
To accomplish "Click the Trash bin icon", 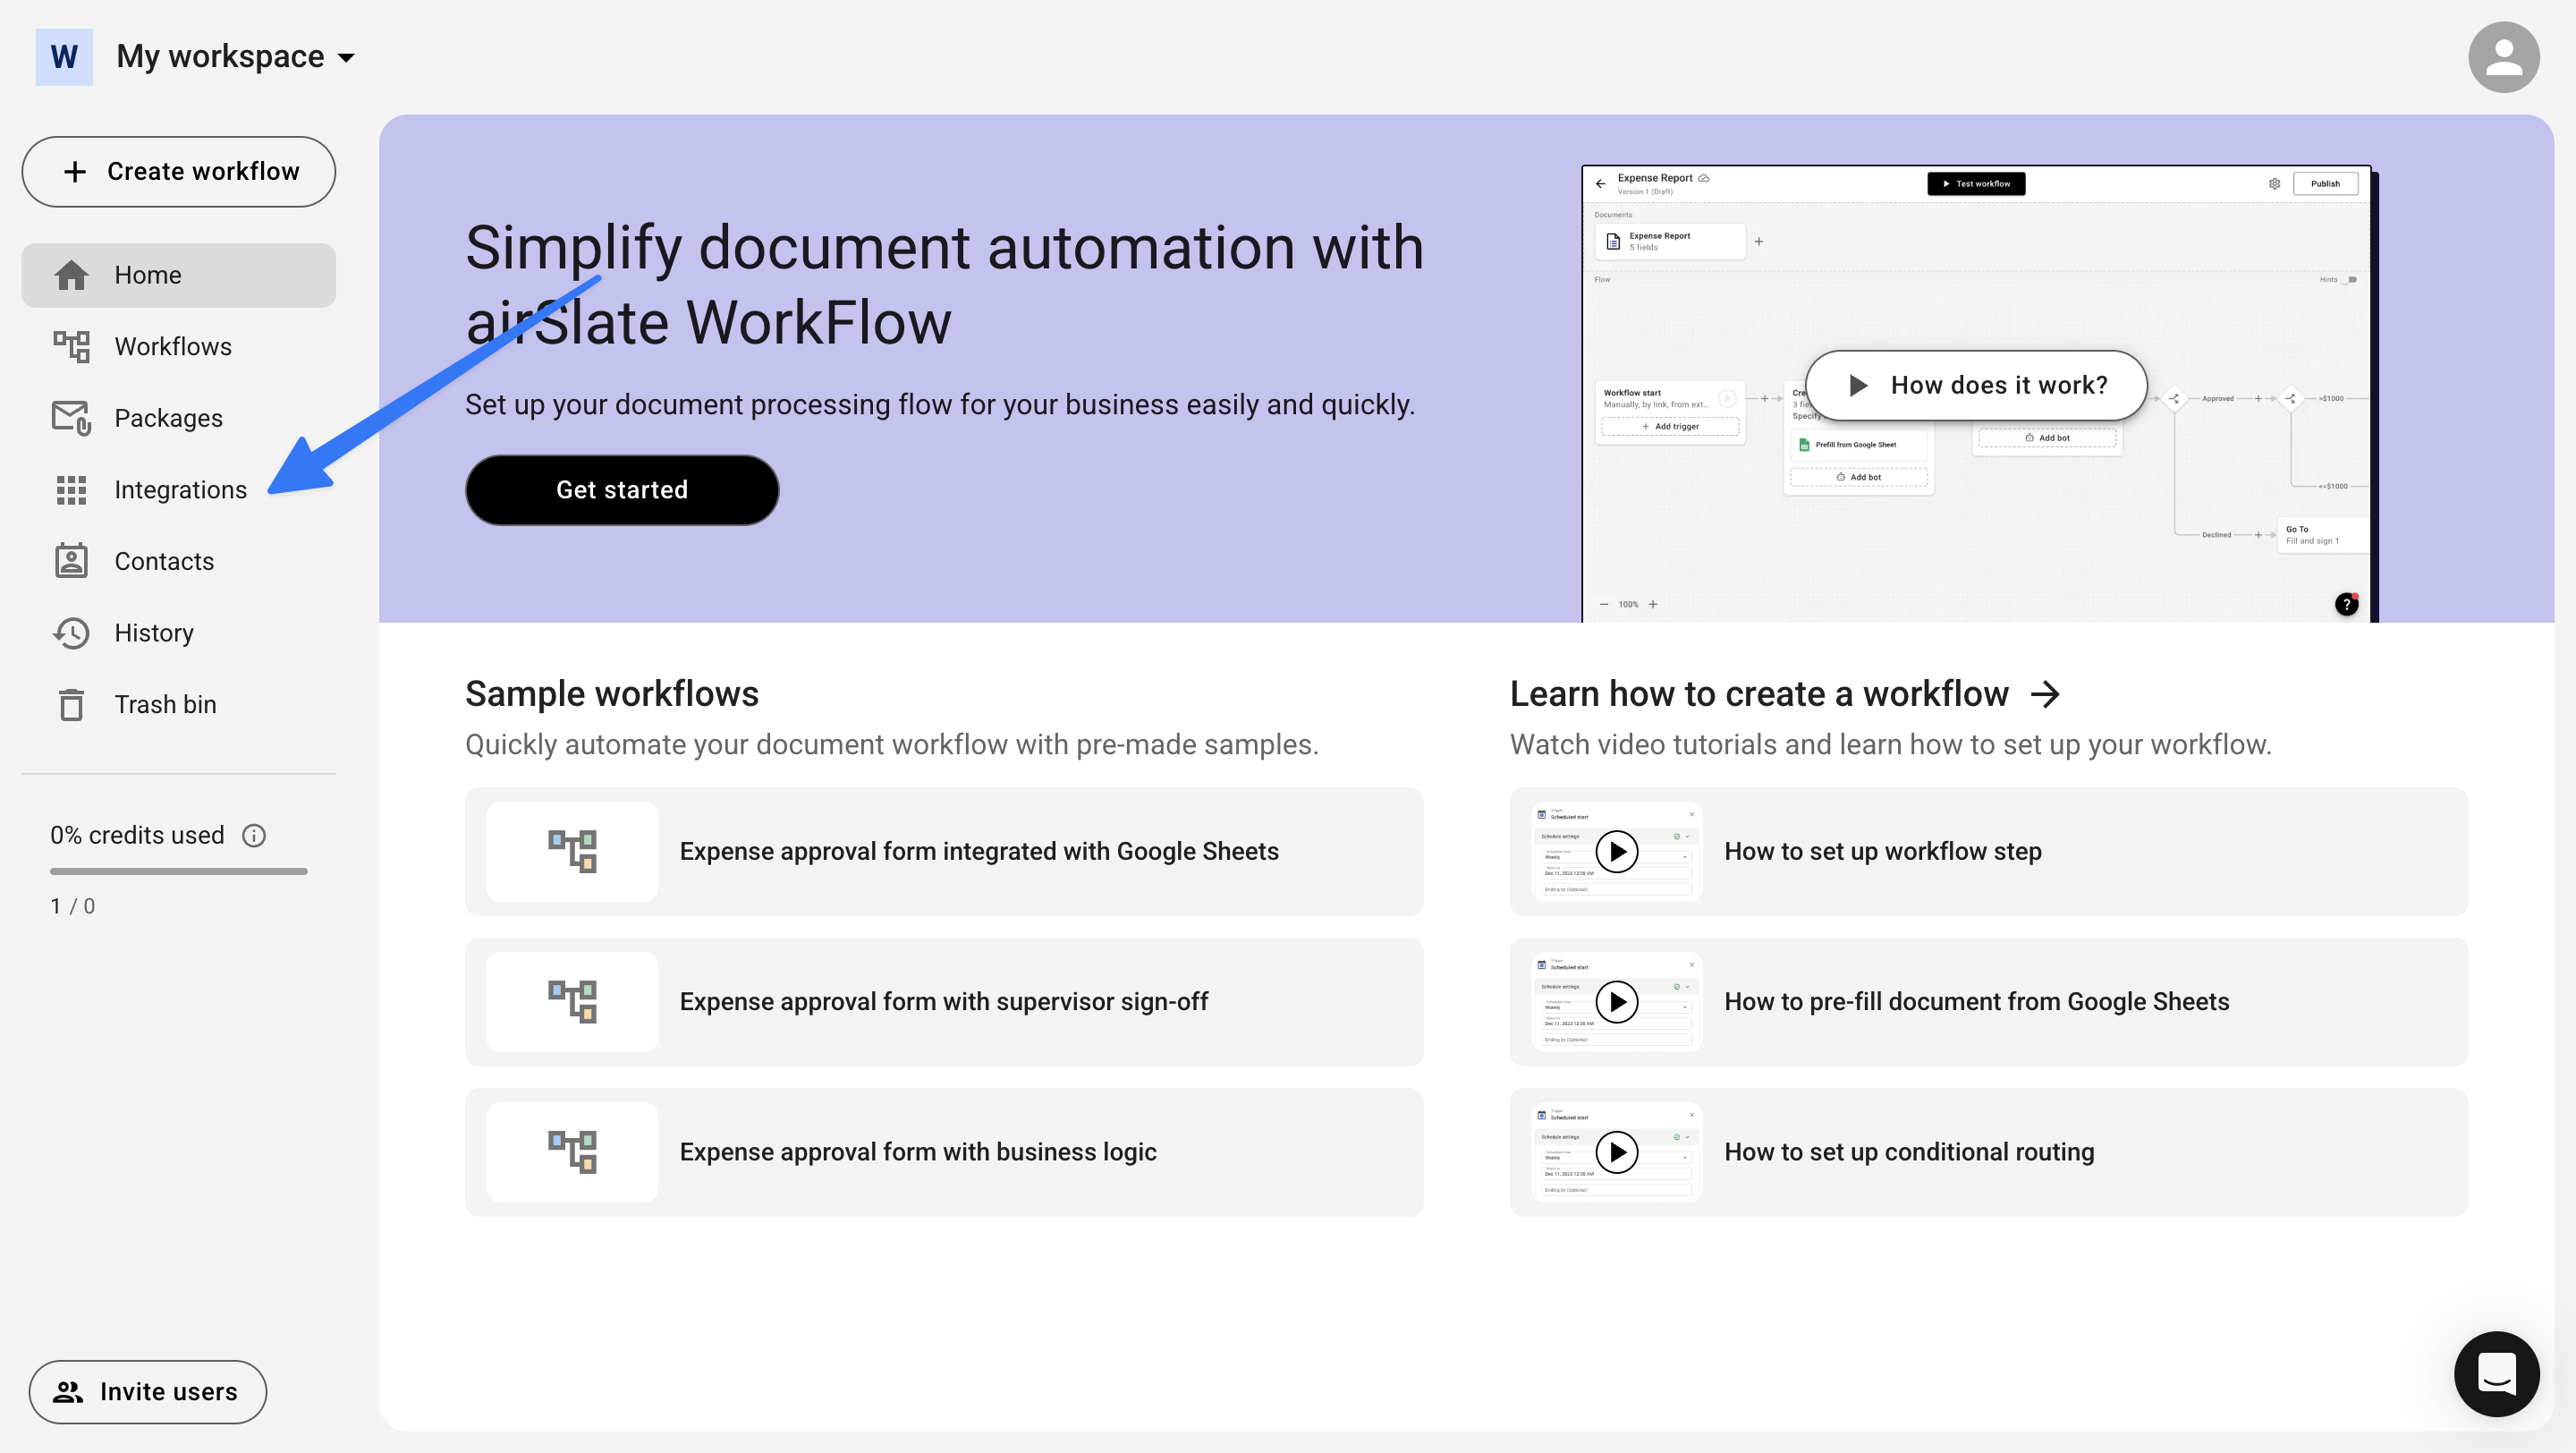I will (71, 705).
